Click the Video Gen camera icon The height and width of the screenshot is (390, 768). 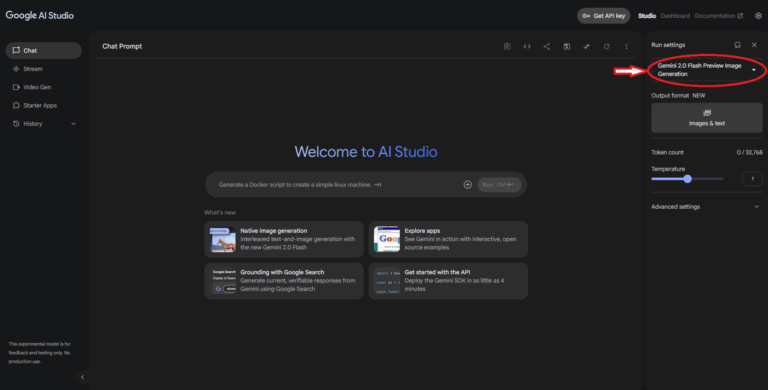coord(16,87)
